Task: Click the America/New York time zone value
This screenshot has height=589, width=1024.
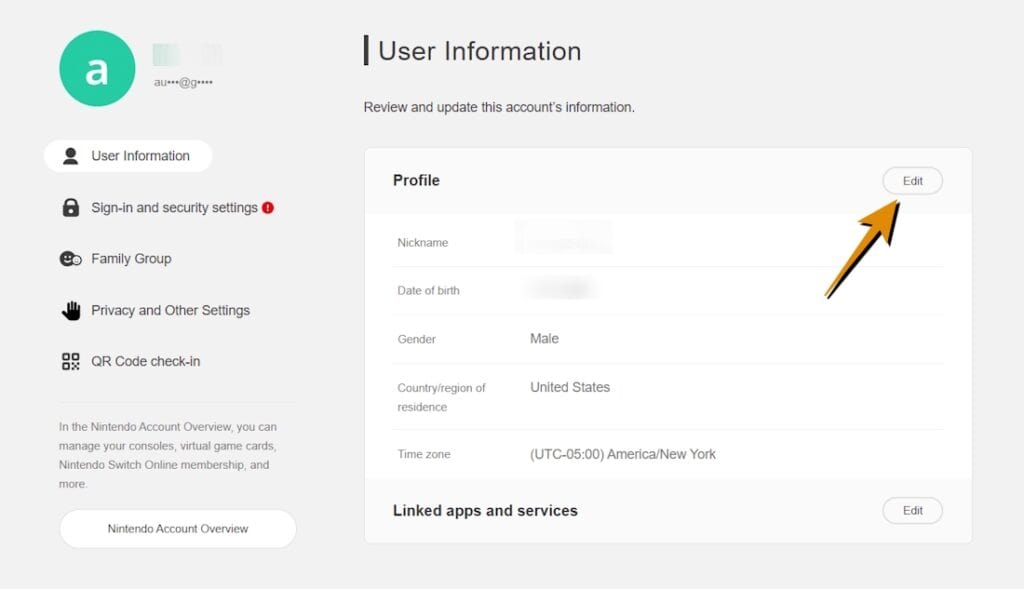Action: 622,454
